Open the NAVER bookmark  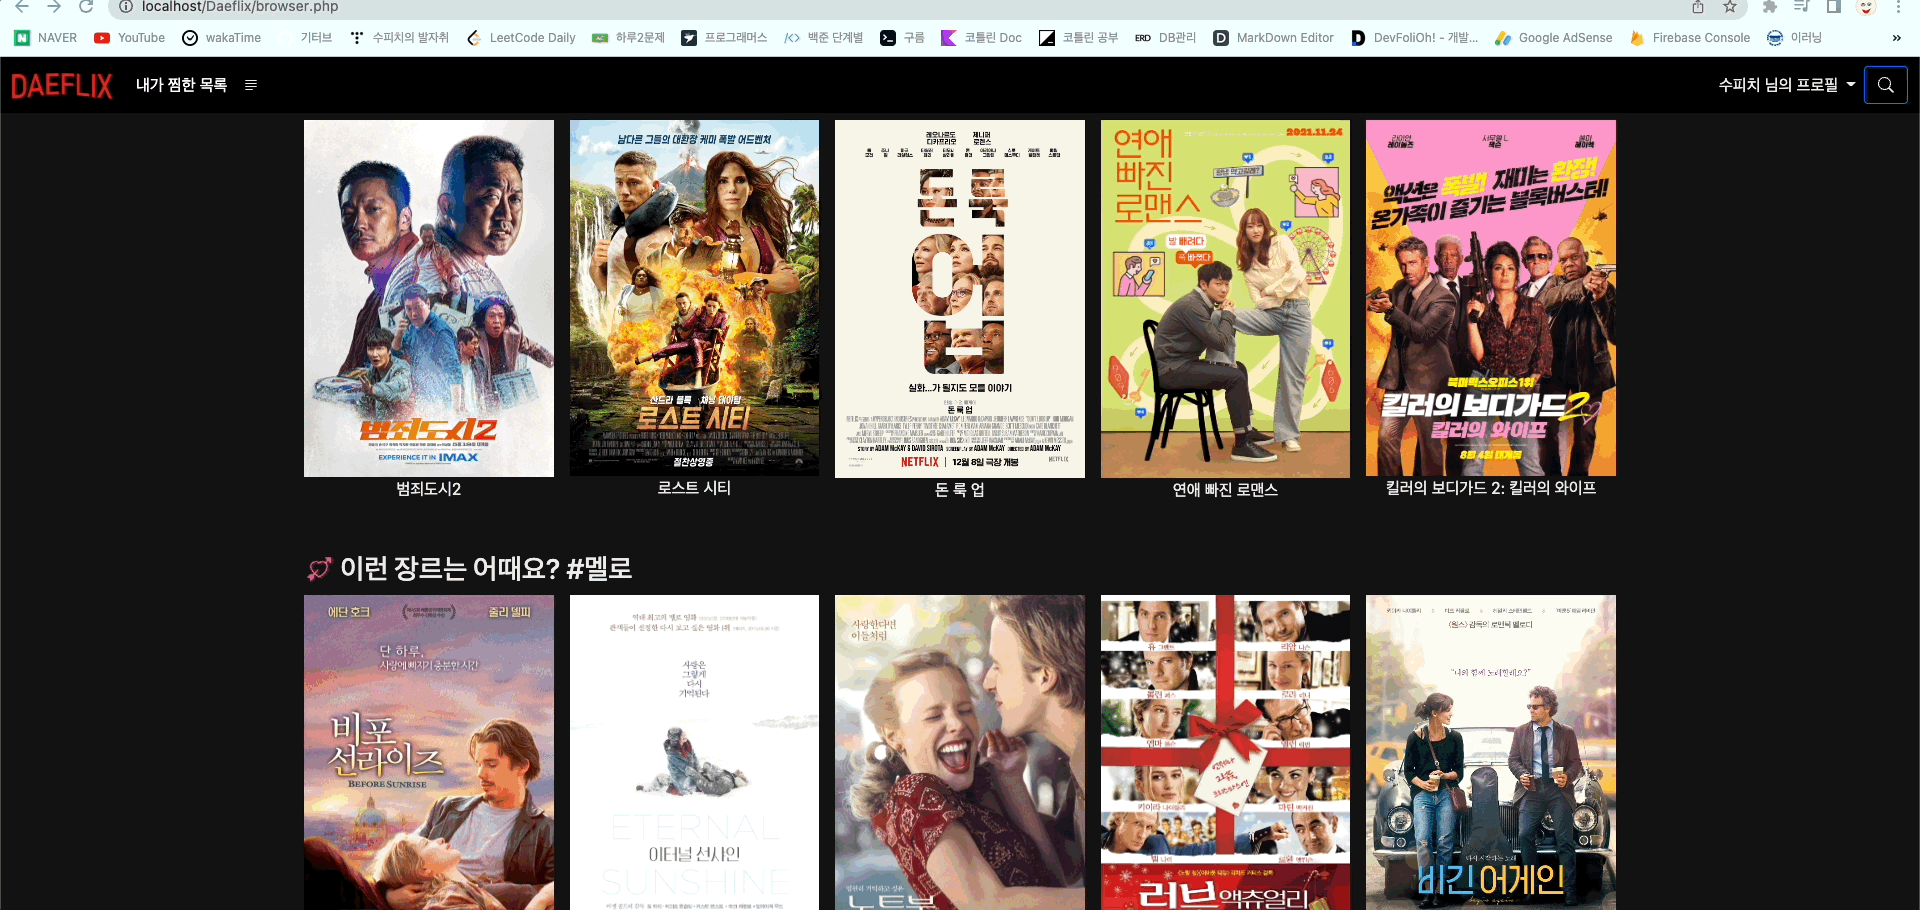pyautogui.click(x=46, y=38)
